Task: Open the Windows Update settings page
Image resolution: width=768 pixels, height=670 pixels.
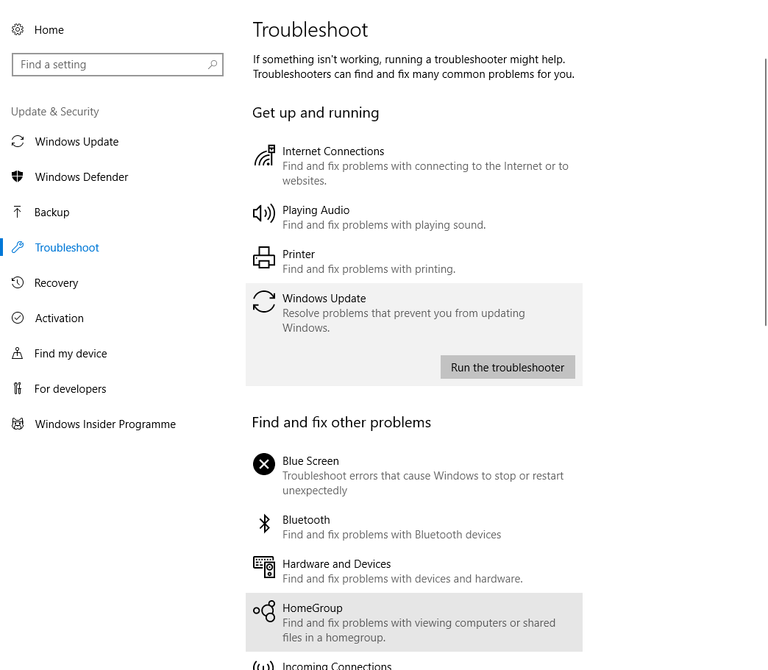Action: tap(76, 142)
